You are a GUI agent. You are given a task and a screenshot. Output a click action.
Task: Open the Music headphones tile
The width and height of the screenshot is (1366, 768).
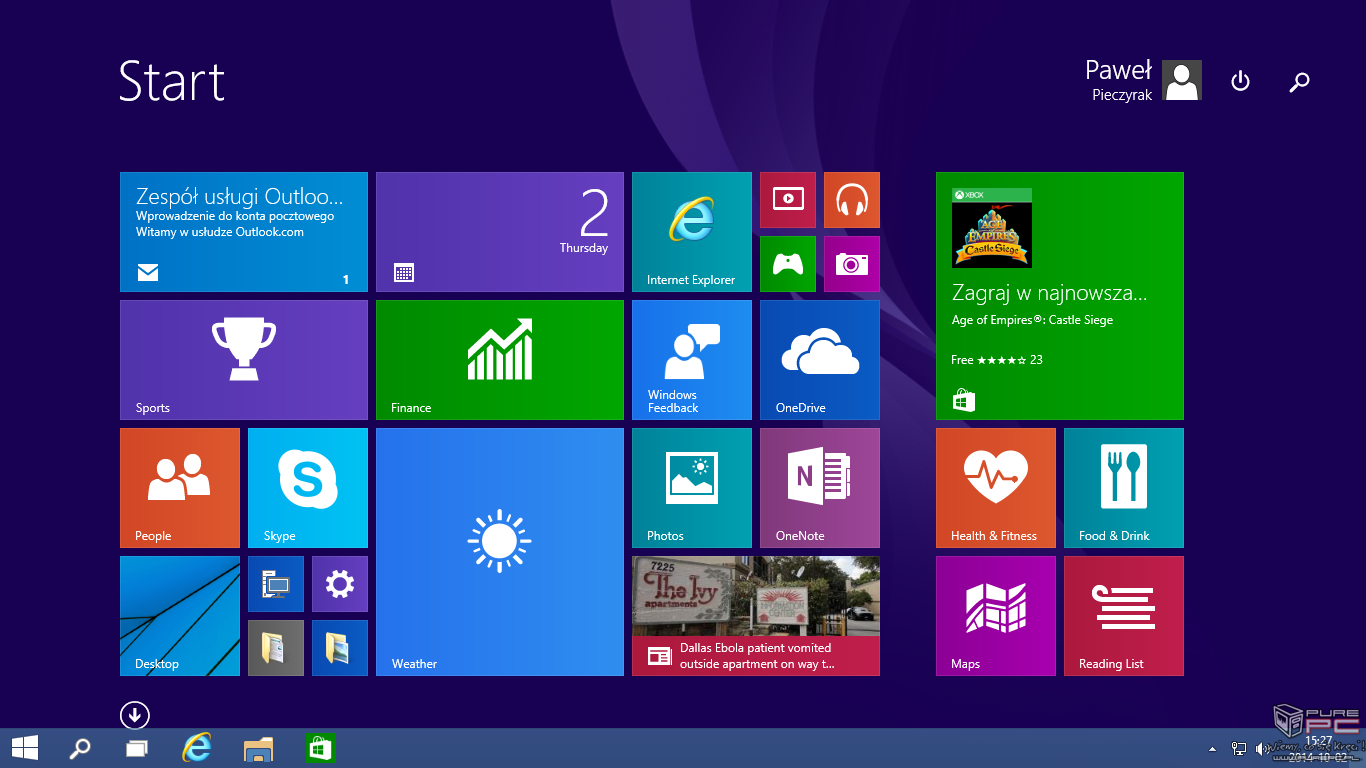click(x=851, y=200)
